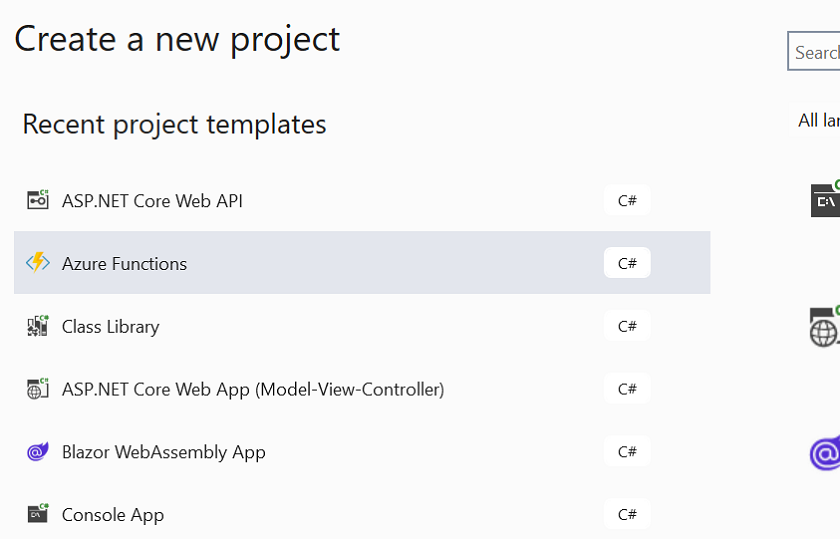Click the Console App template icon

pyautogui.click(x=38, y=514)
